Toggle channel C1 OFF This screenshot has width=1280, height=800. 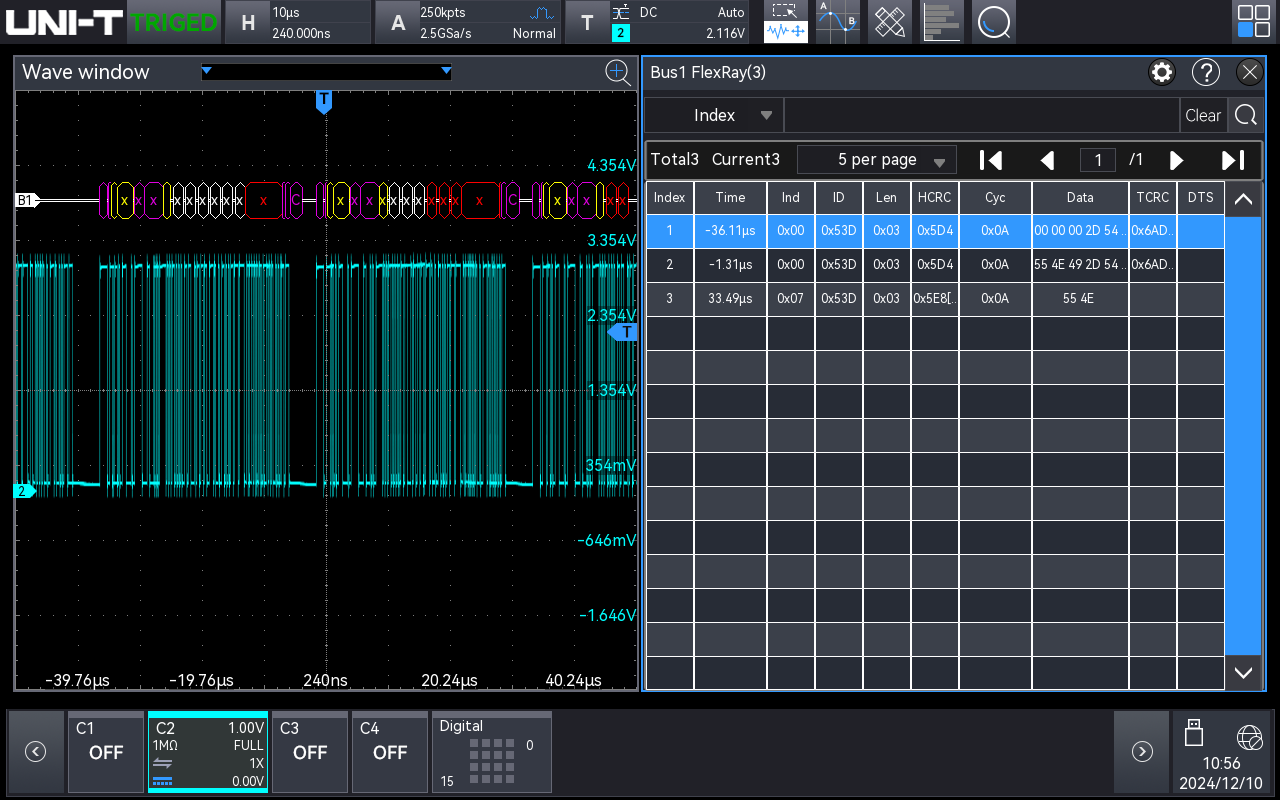(106, 752)
